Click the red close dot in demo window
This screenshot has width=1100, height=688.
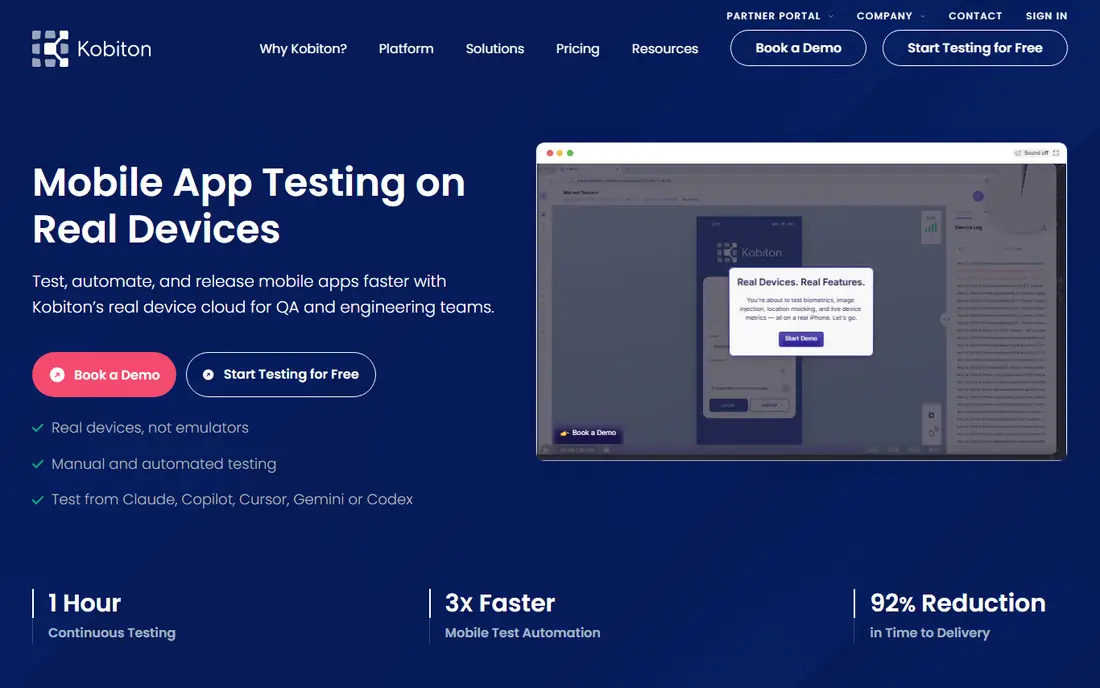550,153
